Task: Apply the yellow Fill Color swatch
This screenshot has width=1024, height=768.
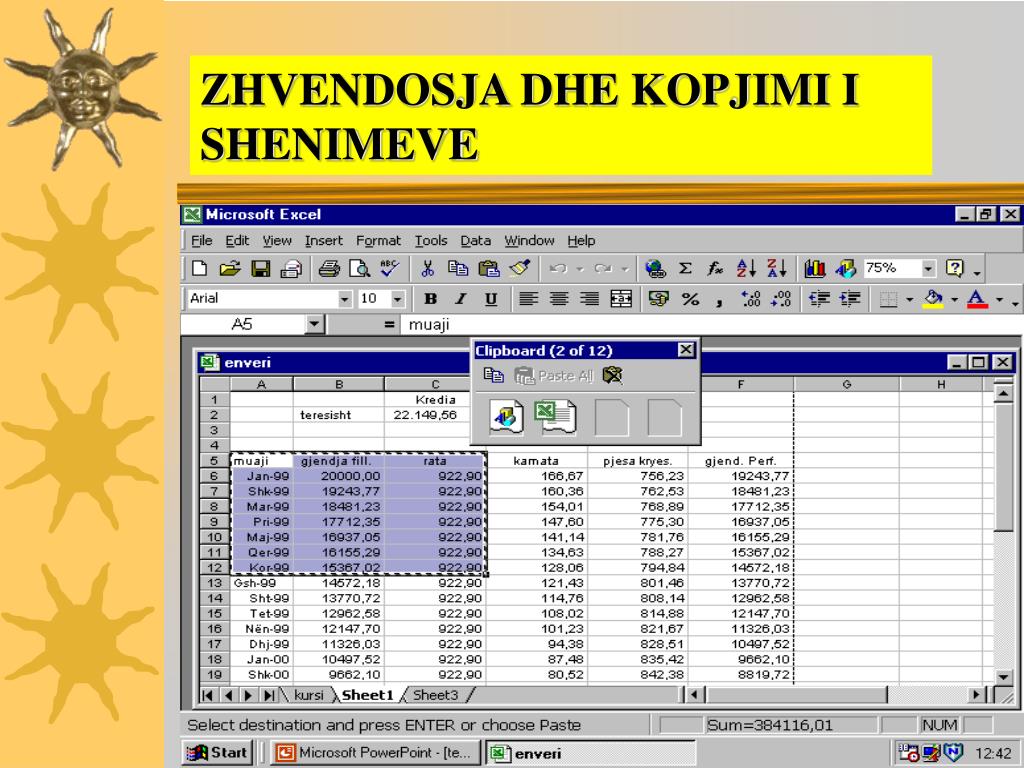Action: pos(933,300)
